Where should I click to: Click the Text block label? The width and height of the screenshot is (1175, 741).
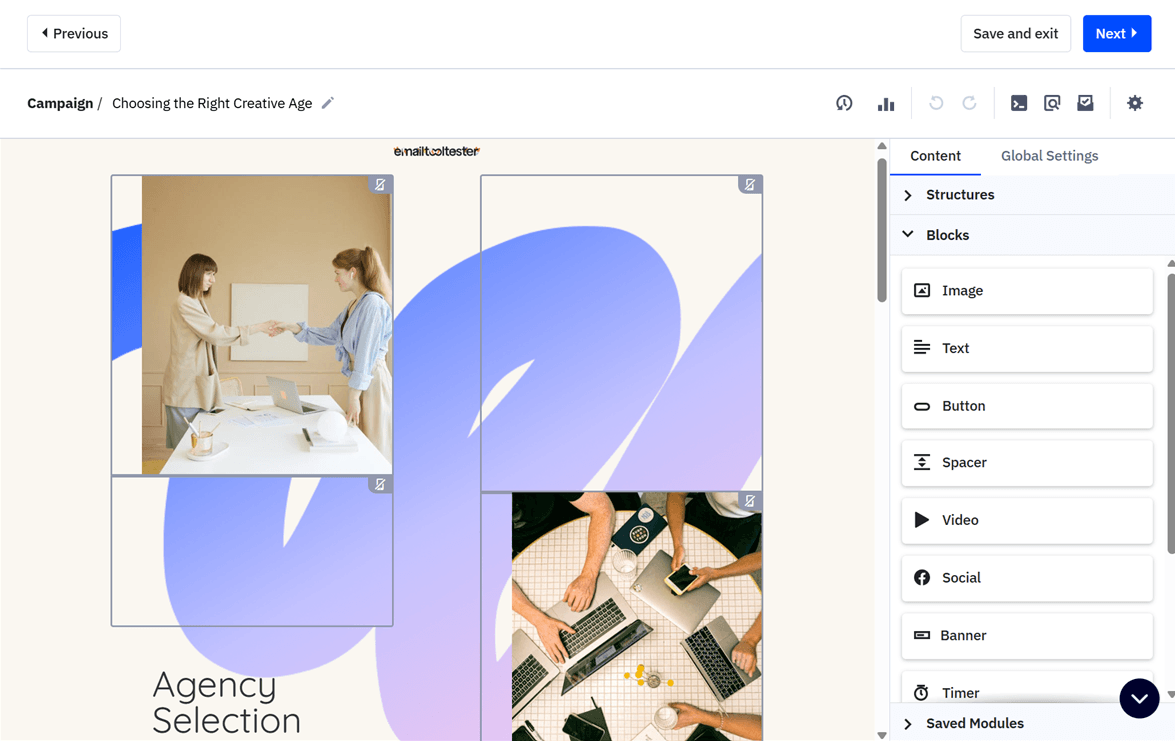coord(955,348)
